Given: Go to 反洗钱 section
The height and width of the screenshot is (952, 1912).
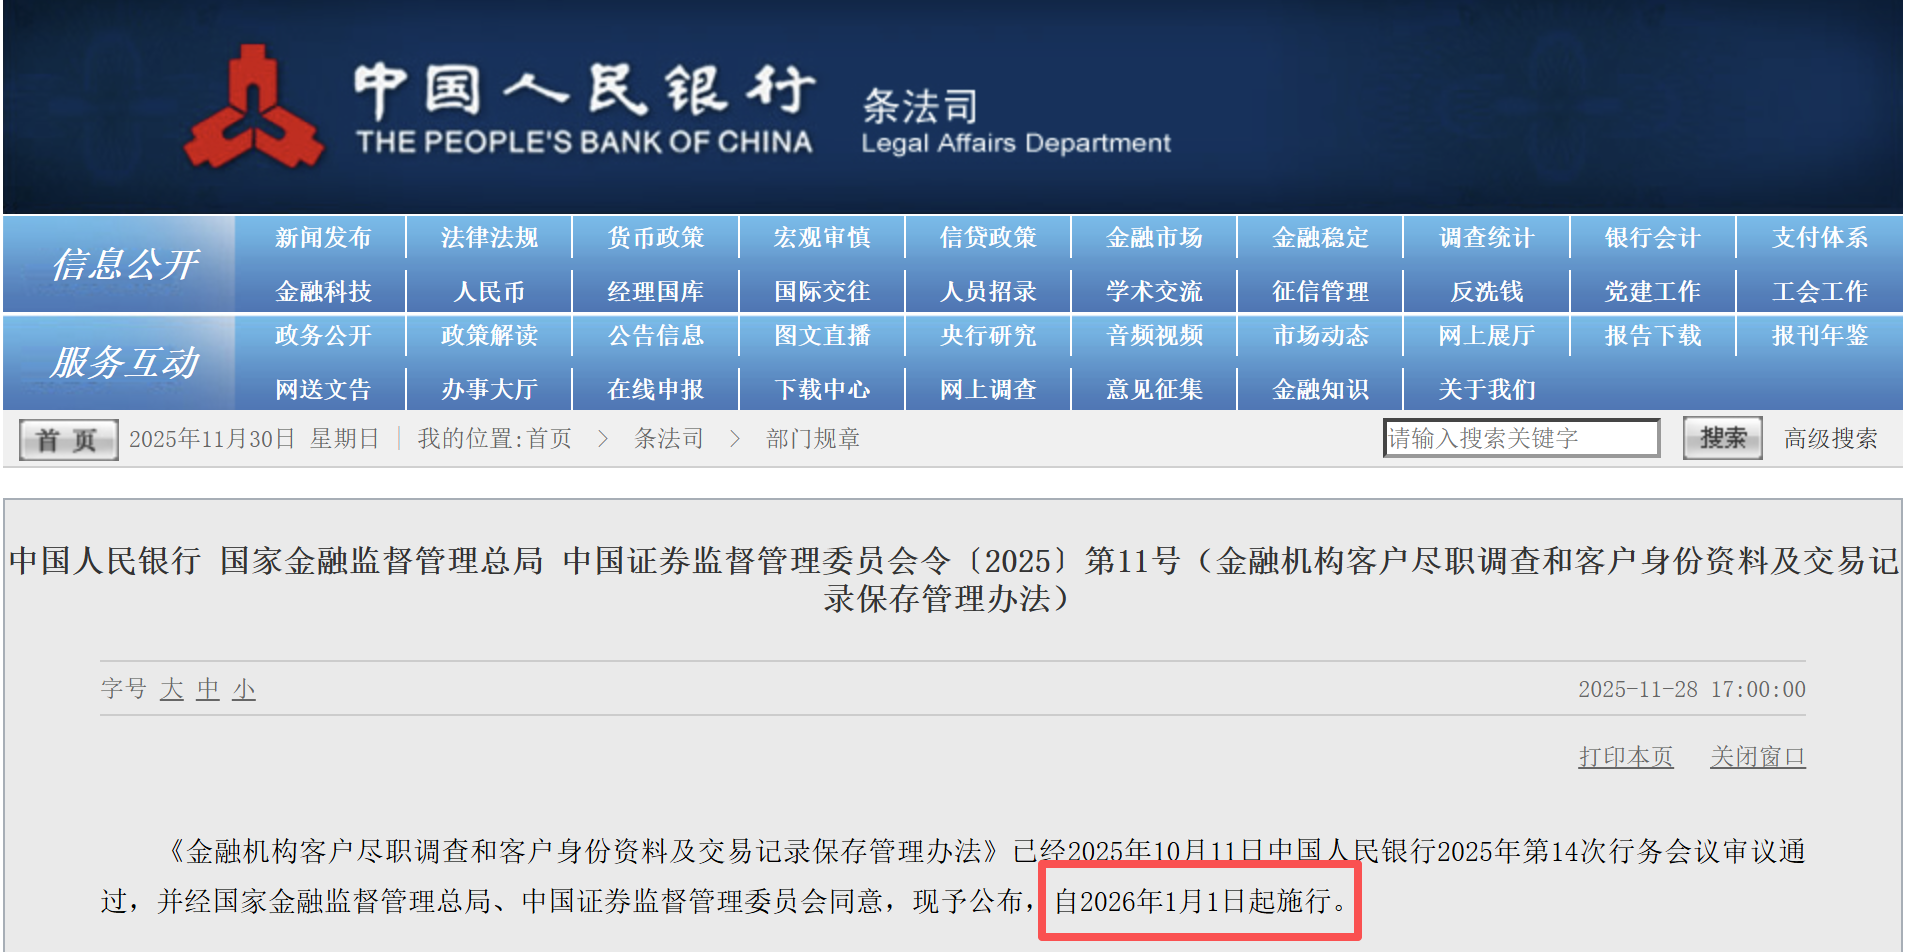Looking at the screenshot, I should 1486,291.
